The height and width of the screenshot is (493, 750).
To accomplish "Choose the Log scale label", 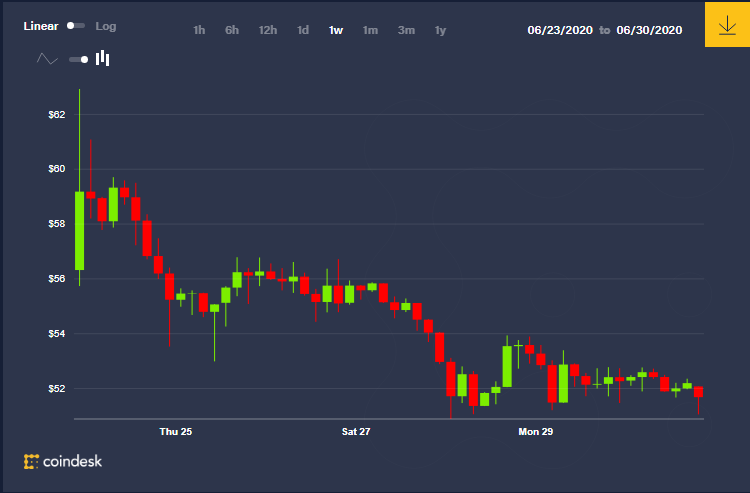I will [106, 26].
